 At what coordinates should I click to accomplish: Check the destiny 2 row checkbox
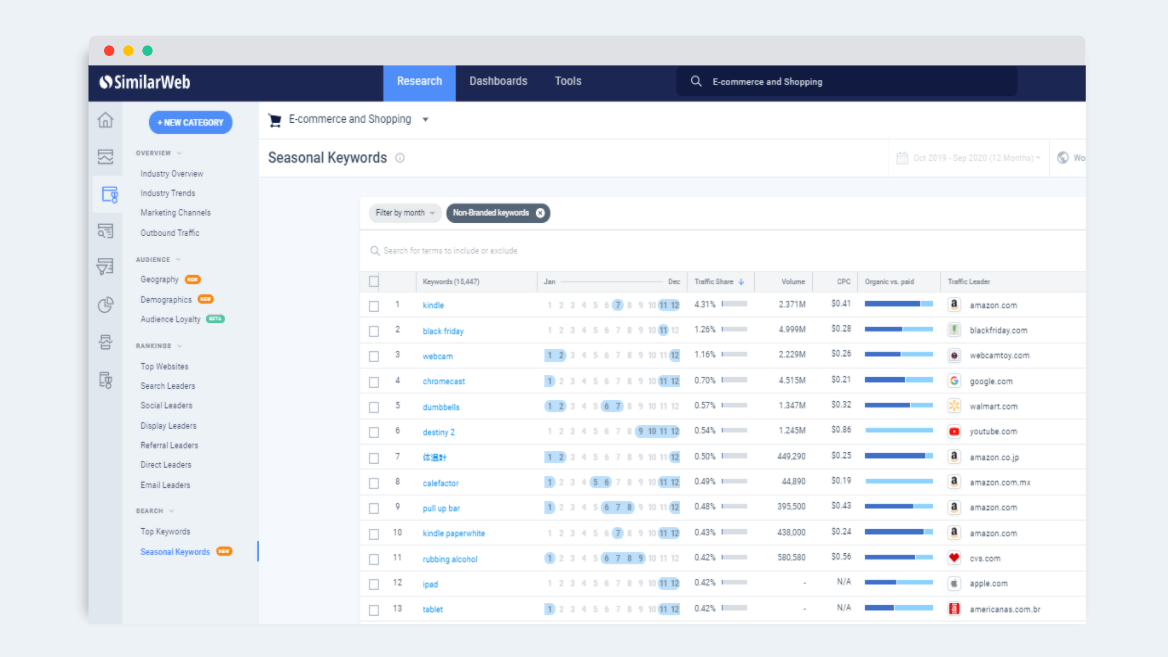(x=374, y=433)
